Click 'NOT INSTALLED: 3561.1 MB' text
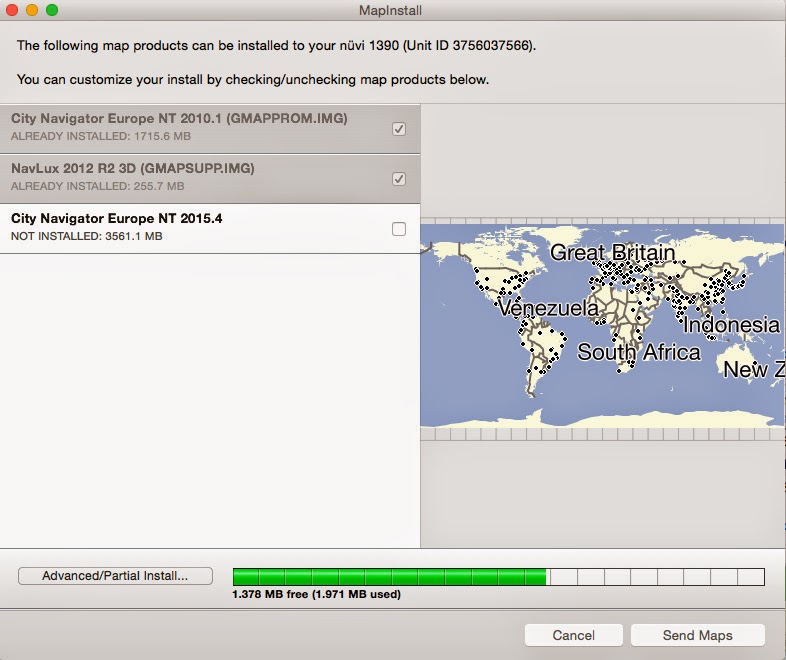786x660 pixels. (87, 236)
